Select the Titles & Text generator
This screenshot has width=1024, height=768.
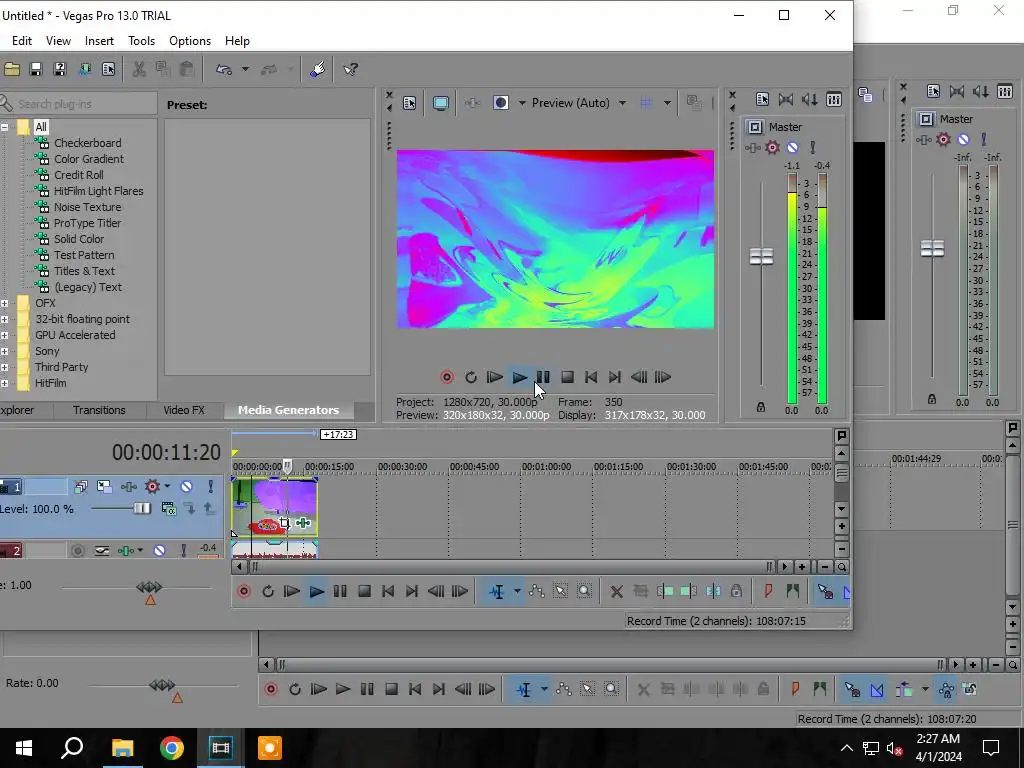[84, 271]
